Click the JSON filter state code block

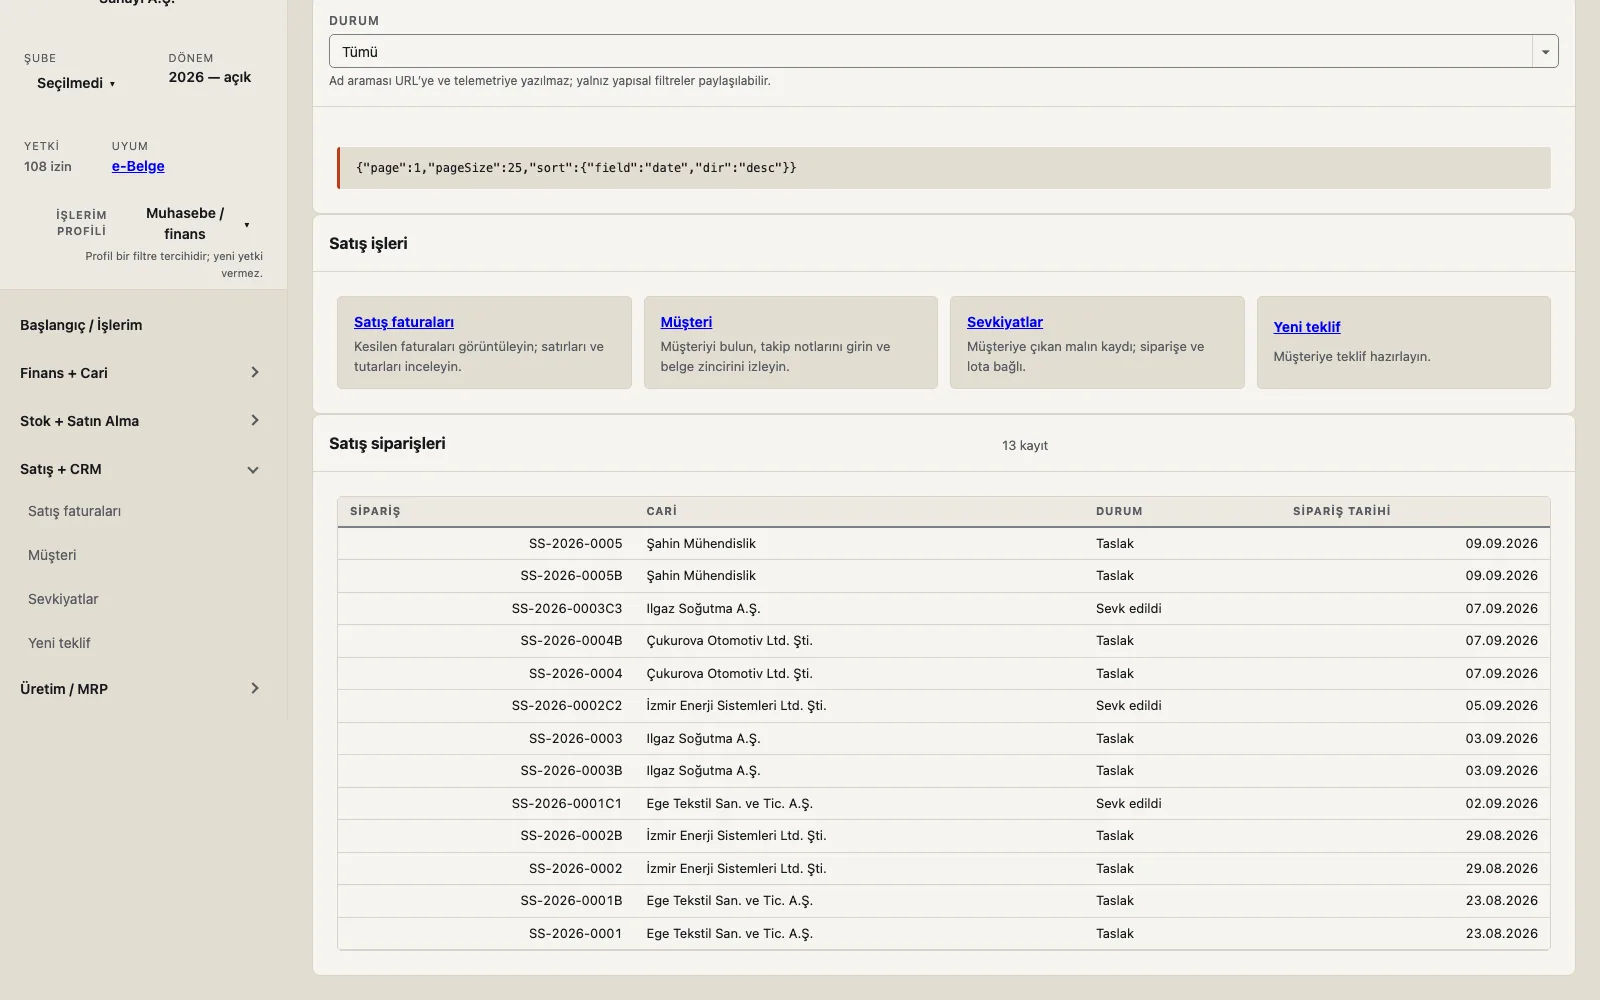943,168
